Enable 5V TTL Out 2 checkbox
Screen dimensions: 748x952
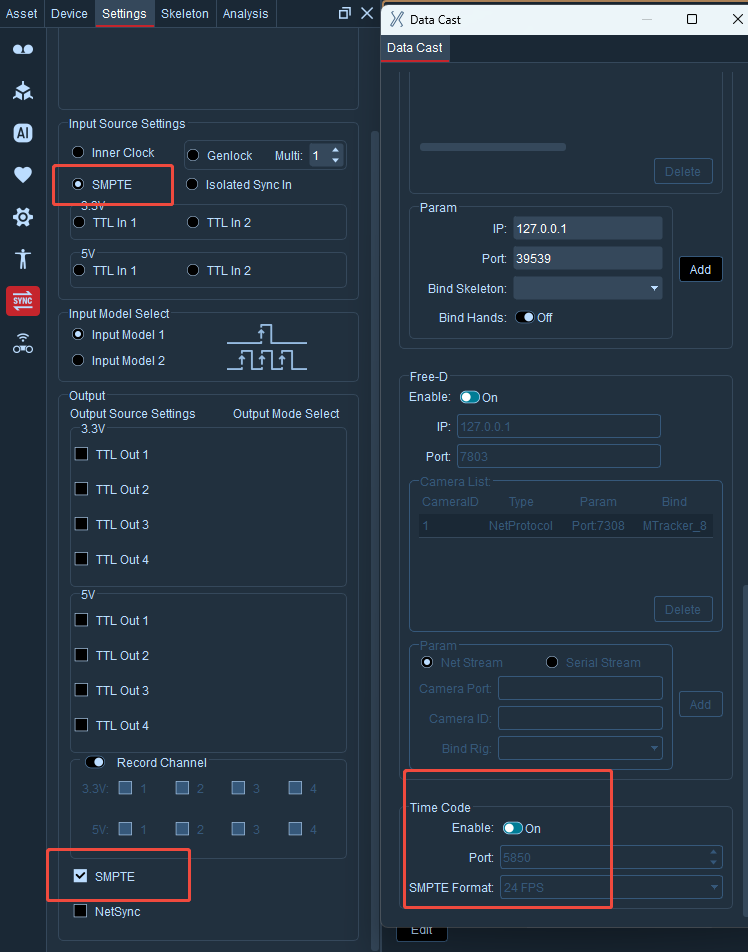tap(81, 655)
